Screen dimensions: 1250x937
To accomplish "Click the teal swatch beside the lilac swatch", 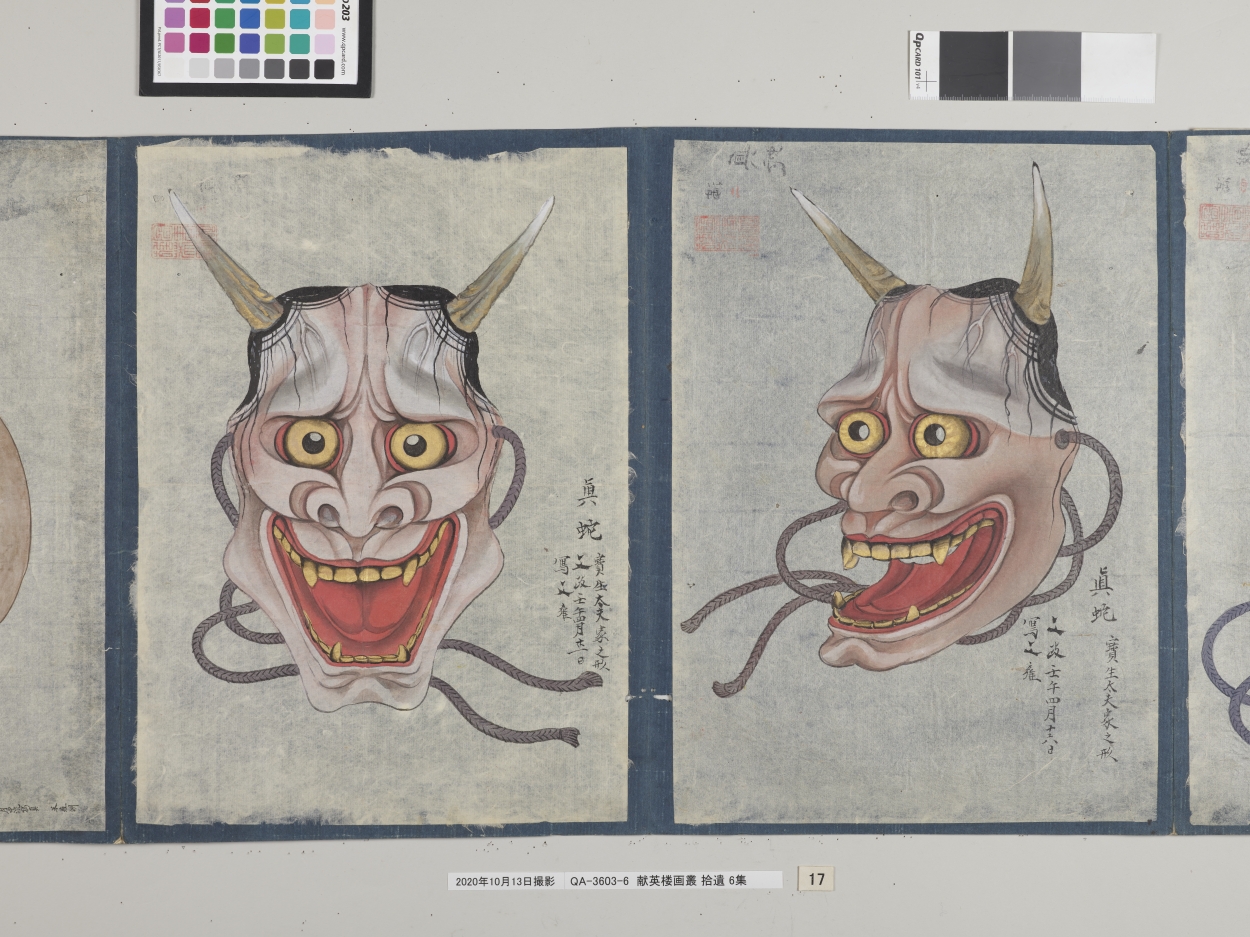I will 299,43.
